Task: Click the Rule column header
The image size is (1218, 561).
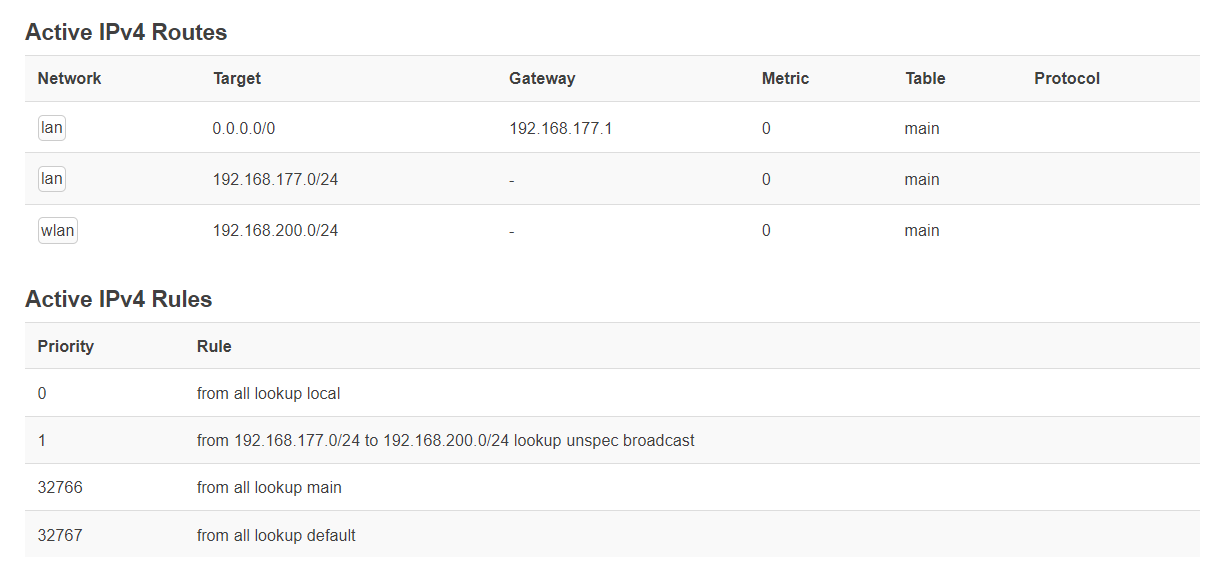Action: point(214,346)
